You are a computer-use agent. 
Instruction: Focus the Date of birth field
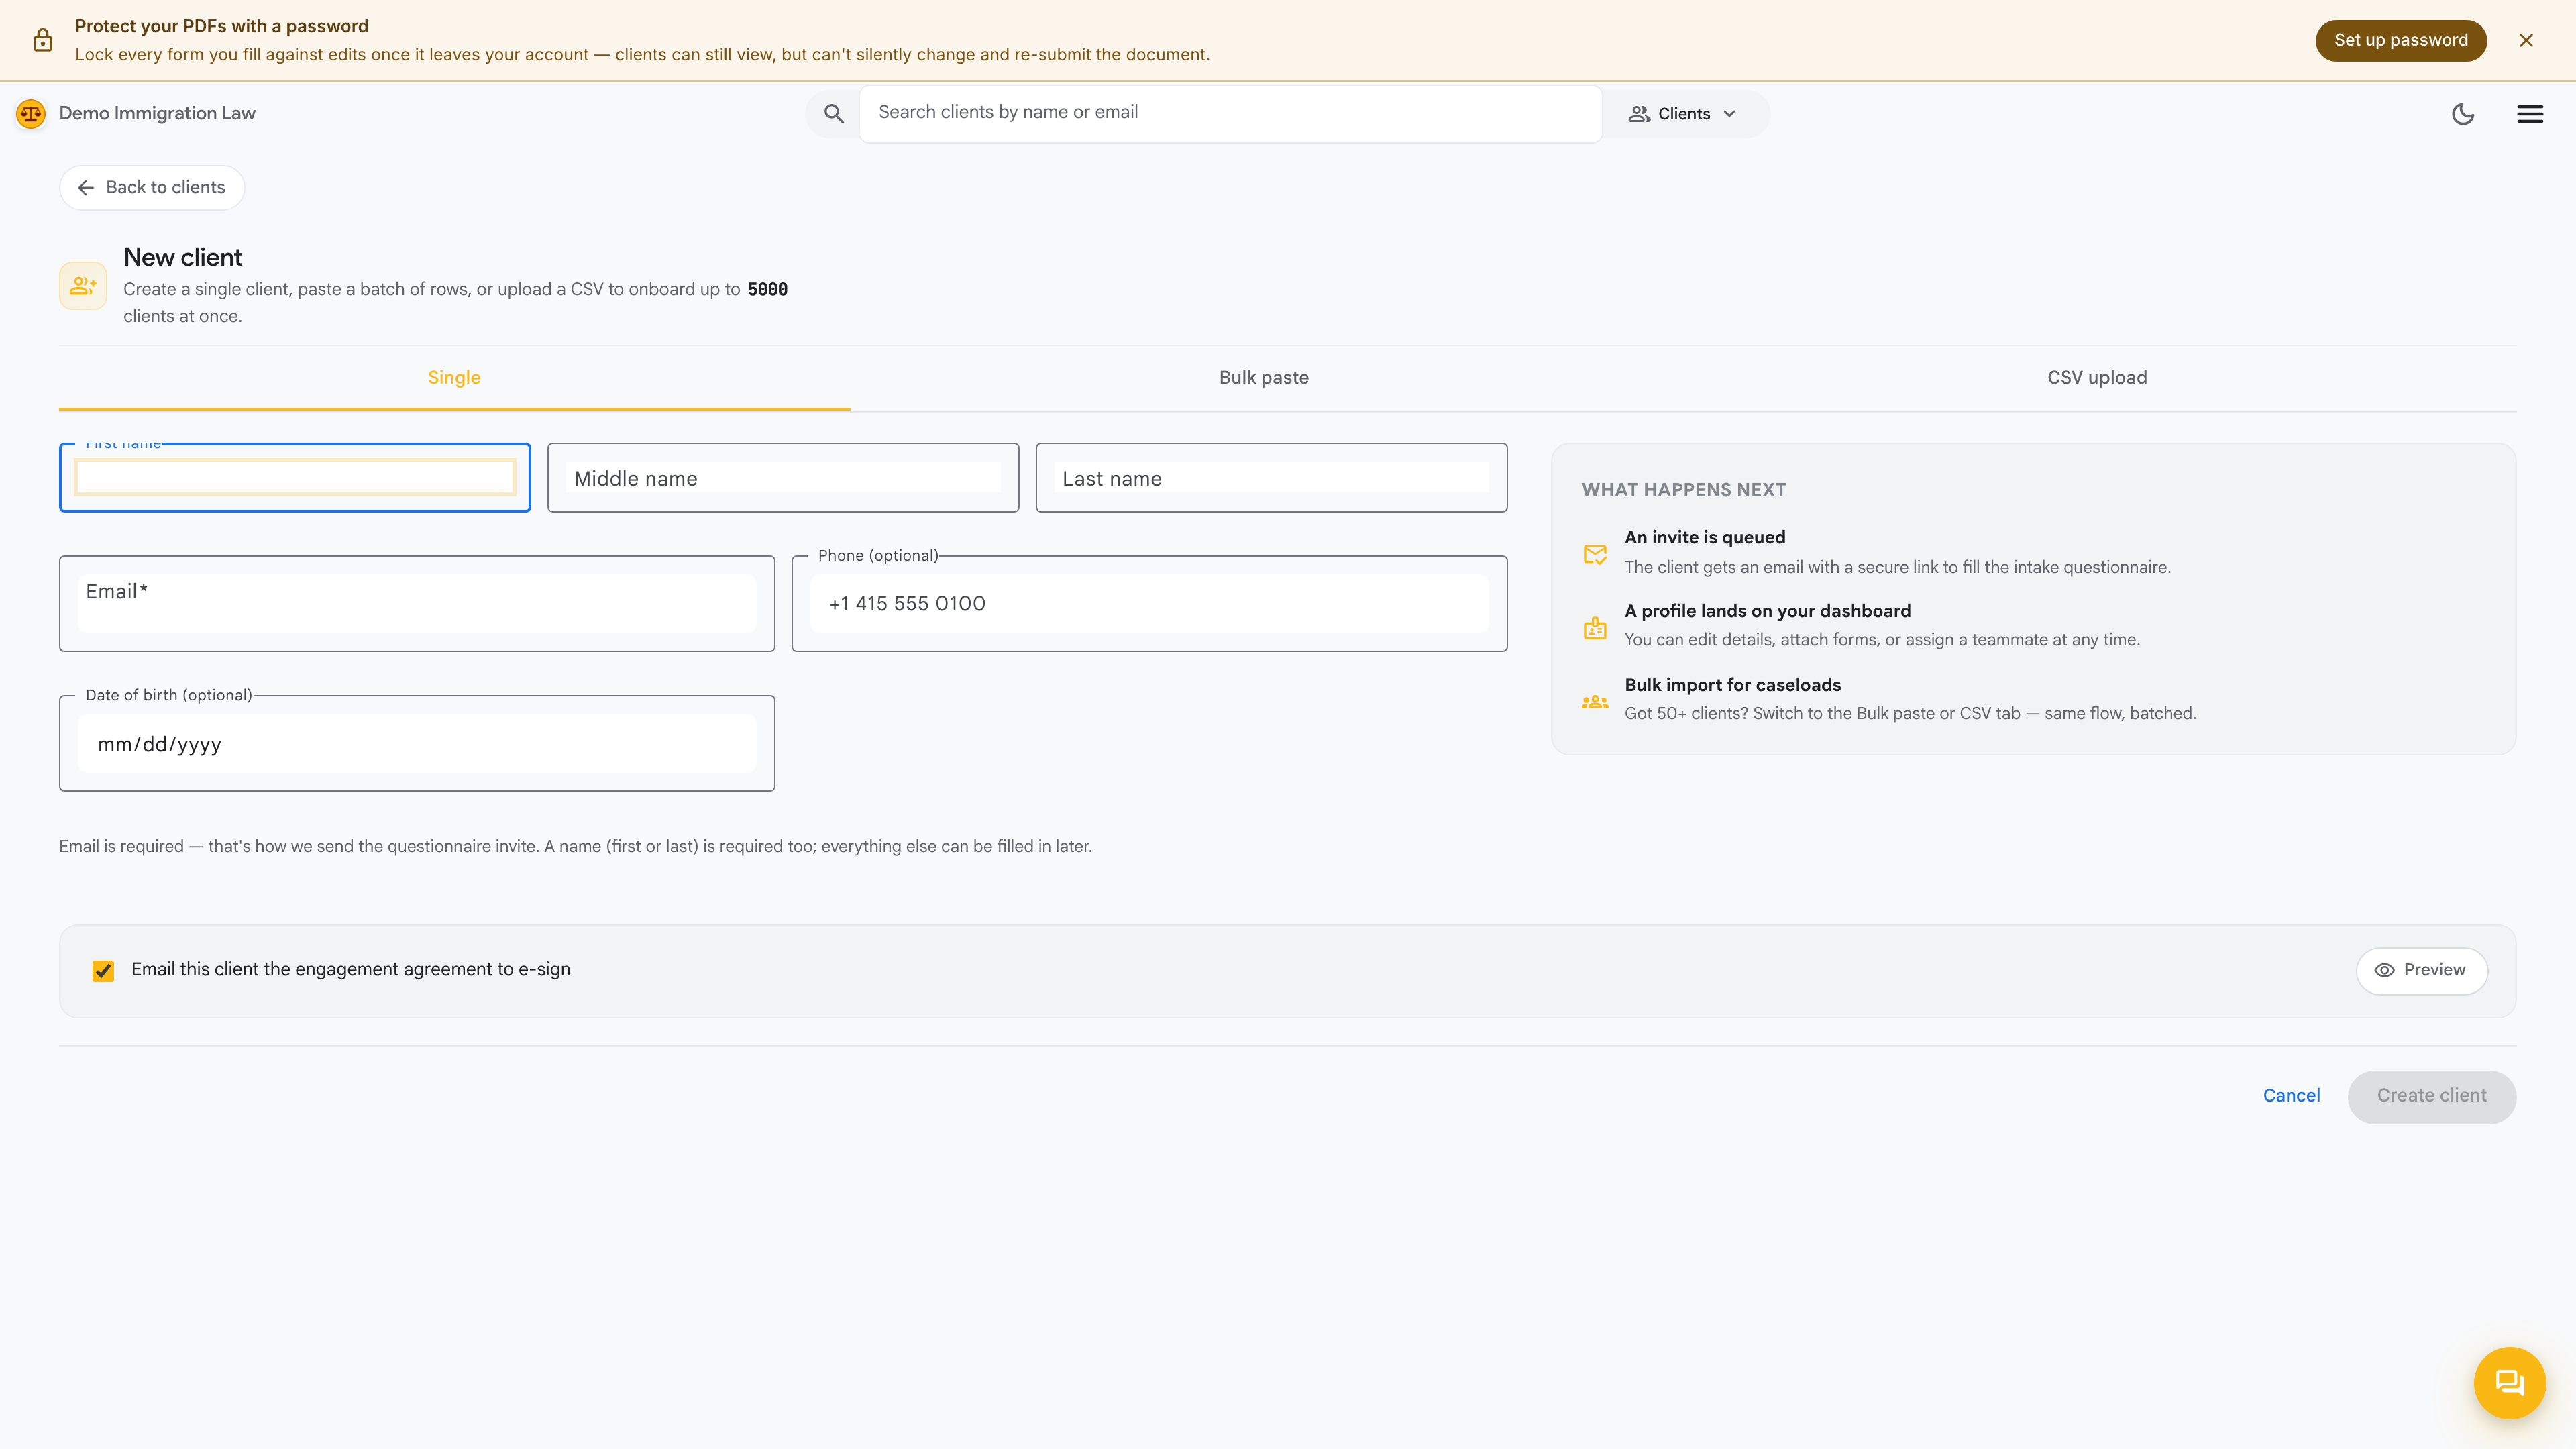[417, 743]
